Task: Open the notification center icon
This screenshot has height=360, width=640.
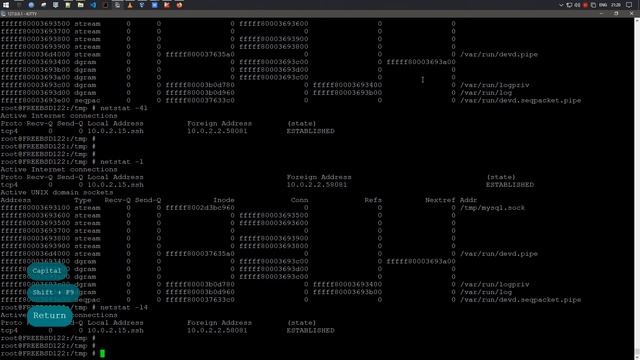Action: 629,5
